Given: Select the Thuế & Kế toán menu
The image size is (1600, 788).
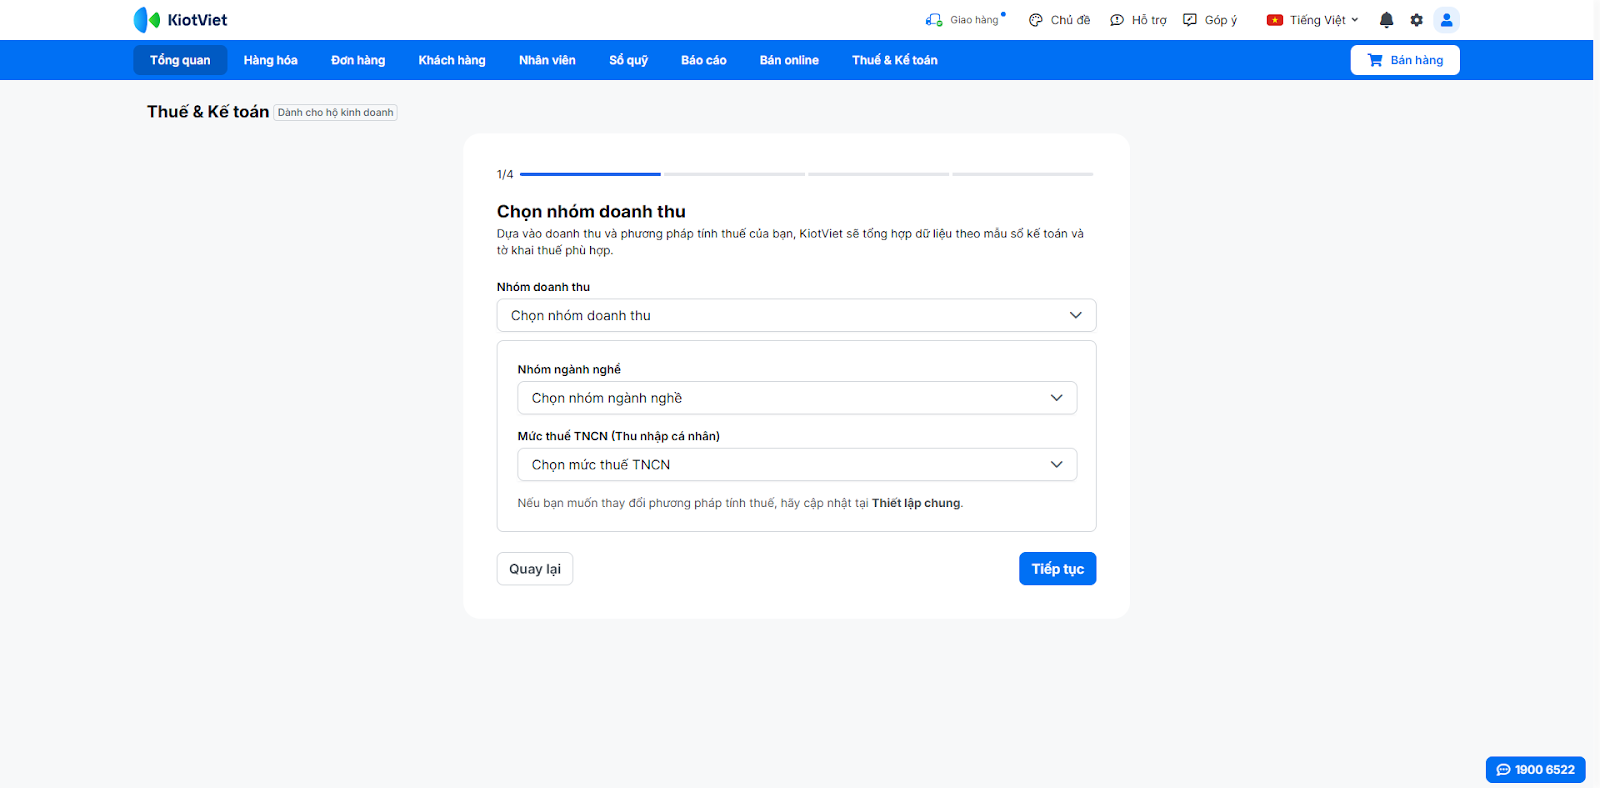Looking at the screenshot, I should point(894,60).
